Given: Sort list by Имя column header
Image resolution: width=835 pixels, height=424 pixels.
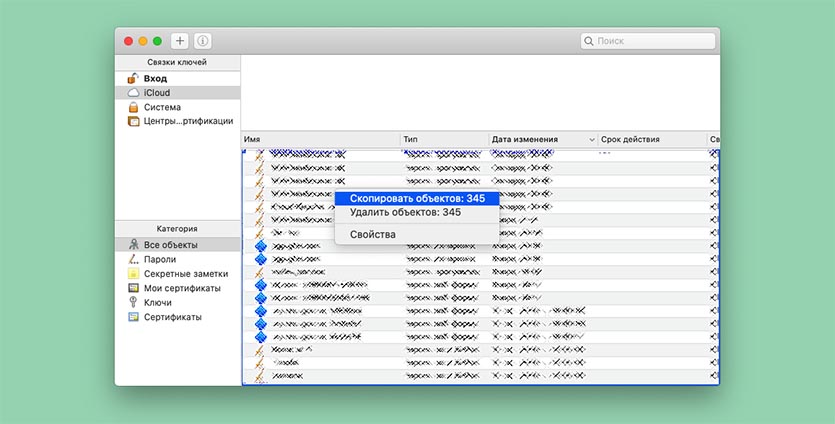Looking at the screenshot, I should pos(320,139).
